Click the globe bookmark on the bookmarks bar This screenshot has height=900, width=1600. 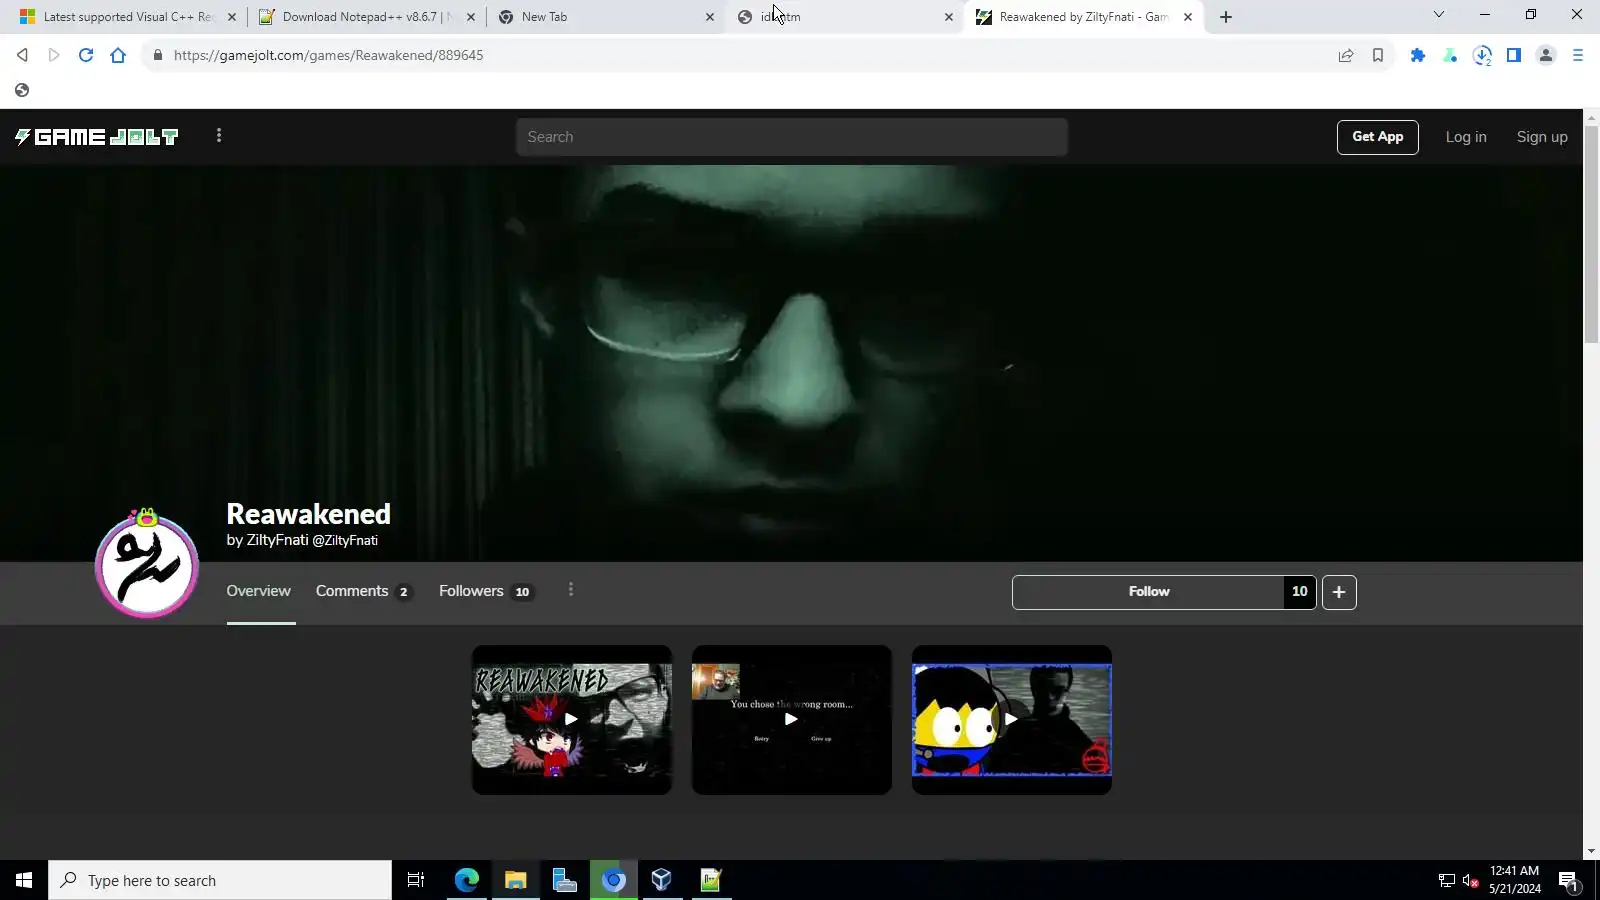pos(22,90)
